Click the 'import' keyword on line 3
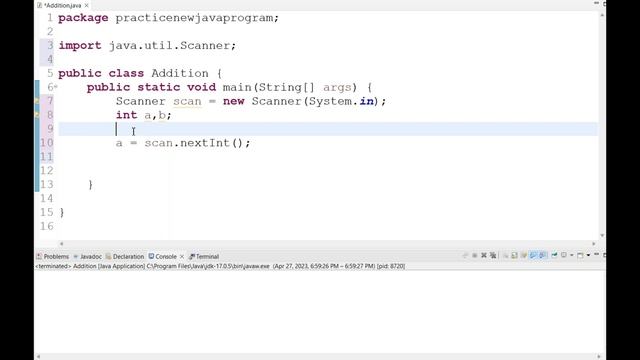The image size is (640, 360). coord(80,45)
